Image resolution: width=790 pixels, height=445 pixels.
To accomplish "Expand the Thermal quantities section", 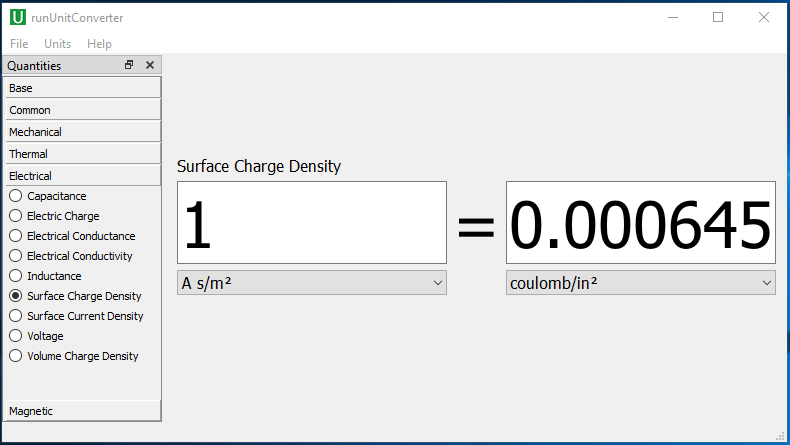I will (x=82, y=154).
